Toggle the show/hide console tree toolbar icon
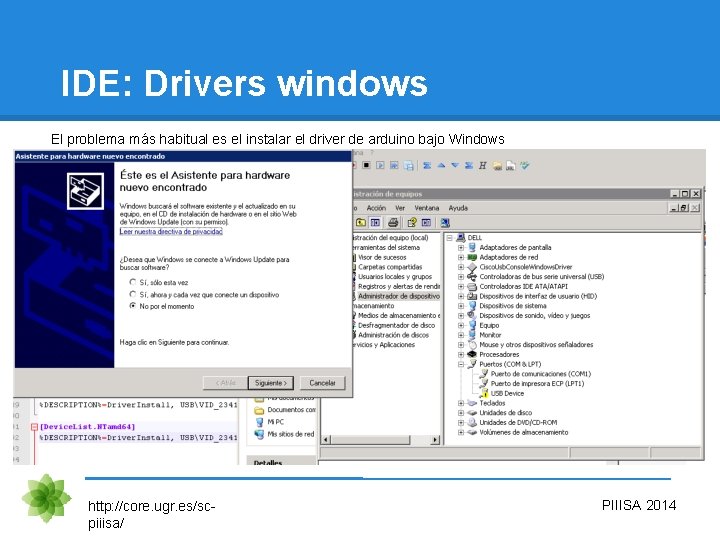Screen dimensions: 720x540 click(375, 223)
